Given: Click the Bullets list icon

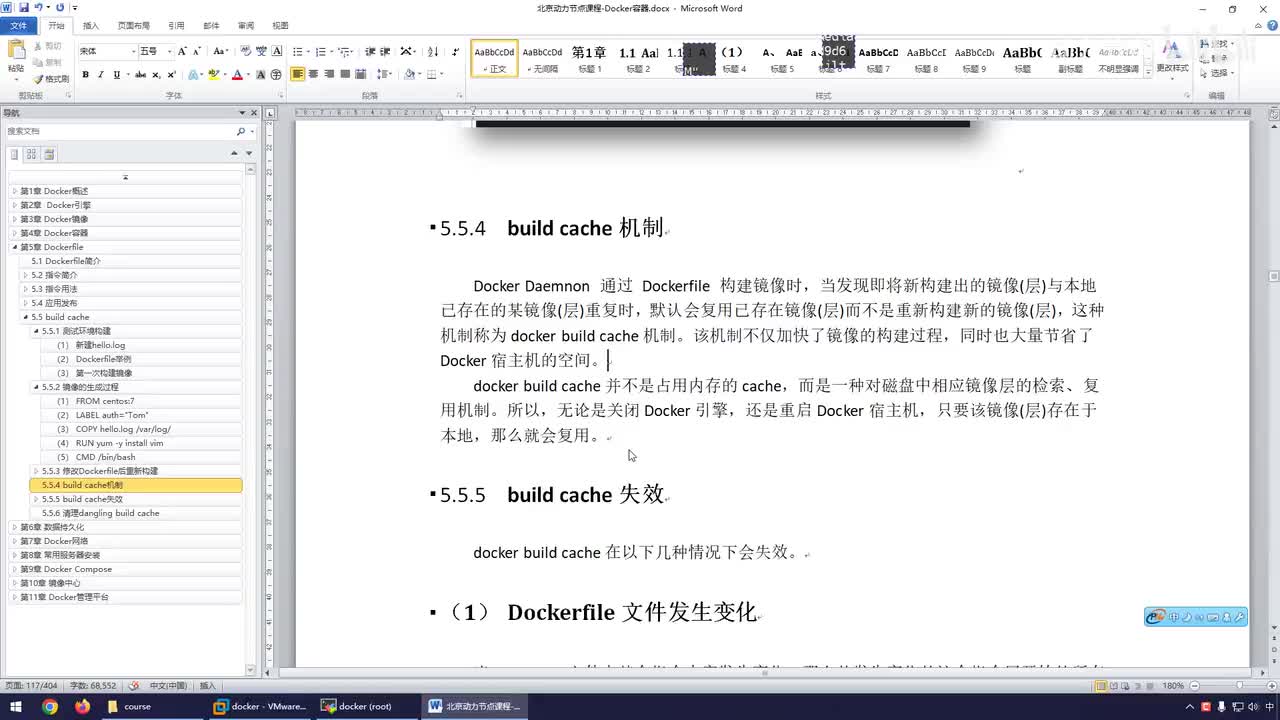Looking at the screenshot, I should [x=300, y=51].
